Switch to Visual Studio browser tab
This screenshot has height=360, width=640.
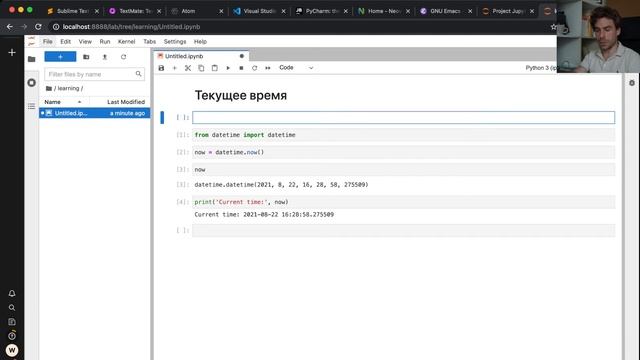pos(259,11)
